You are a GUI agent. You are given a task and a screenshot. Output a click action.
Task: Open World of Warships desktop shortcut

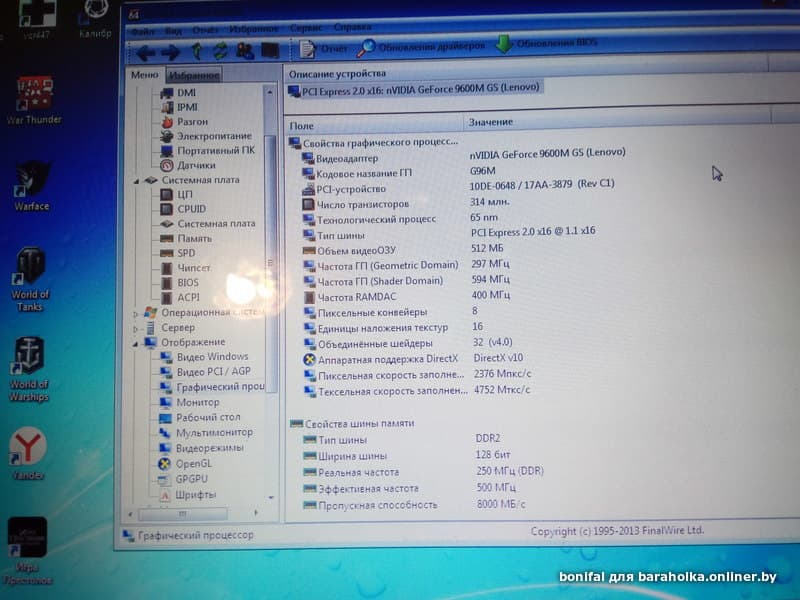click(29, 369)
